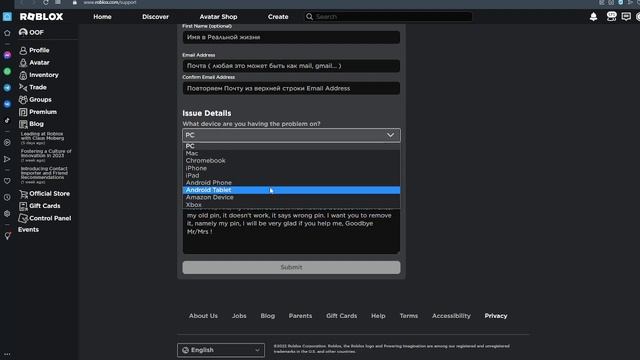Choose Android Phone in the device list
The width and height of the screenshot is (640, 360).
291,183
